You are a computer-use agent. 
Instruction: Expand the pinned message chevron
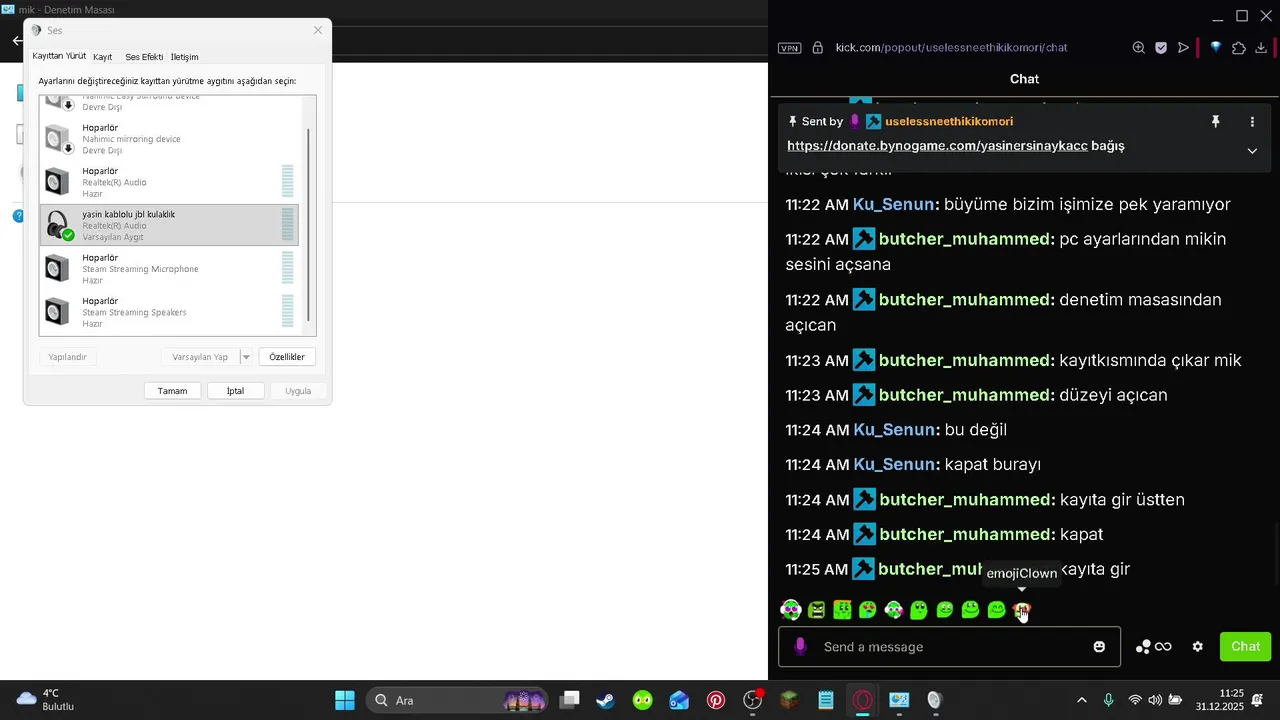click(x=1252, y=151)
